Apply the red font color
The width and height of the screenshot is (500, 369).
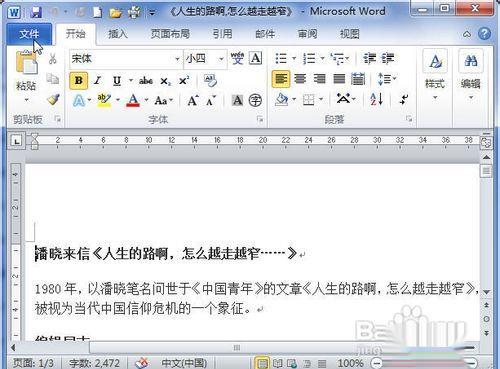[x=133, y=100]
